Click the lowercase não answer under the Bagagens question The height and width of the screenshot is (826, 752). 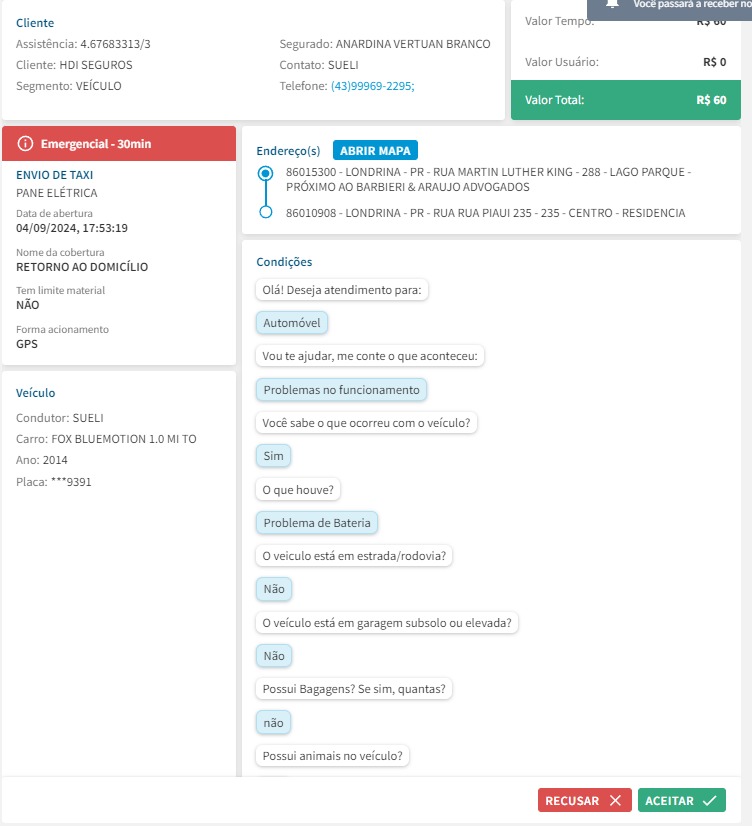click(273, 722)
